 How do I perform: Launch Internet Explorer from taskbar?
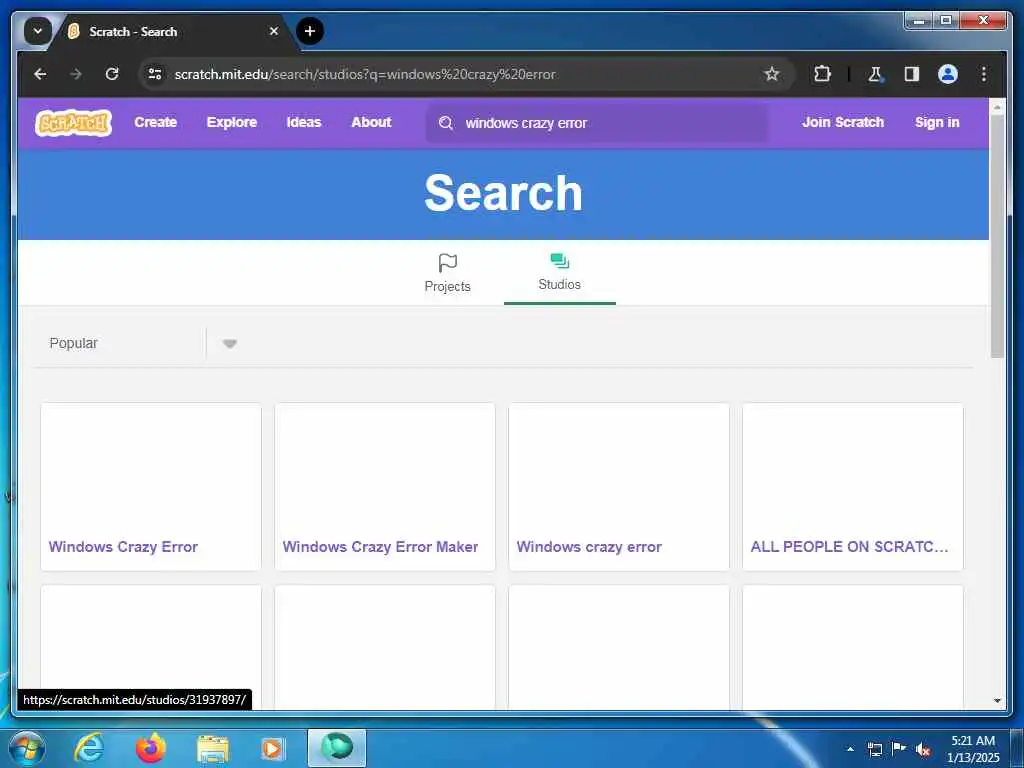(89, 748)
